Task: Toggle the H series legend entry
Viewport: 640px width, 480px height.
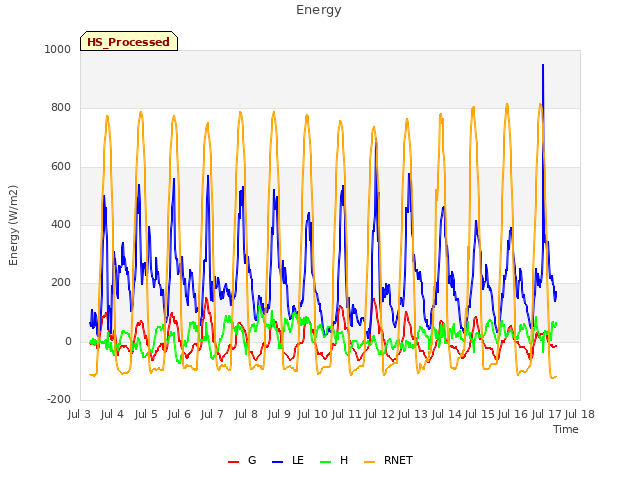Action: coord(334,460)
